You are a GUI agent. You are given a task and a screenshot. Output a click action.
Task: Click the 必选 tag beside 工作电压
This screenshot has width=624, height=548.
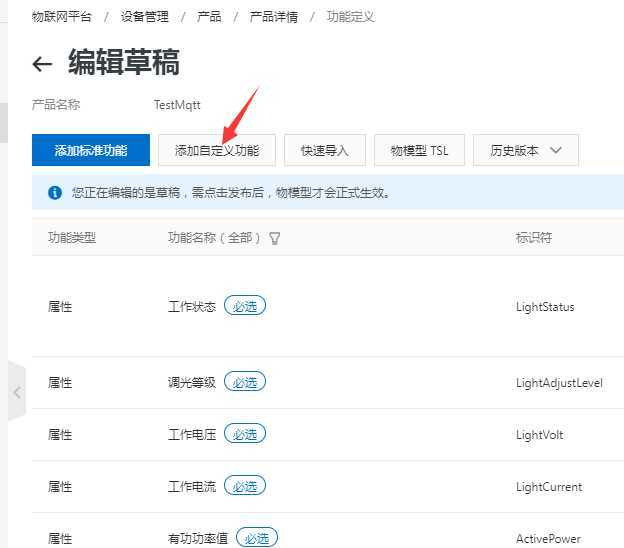[245, 434]
